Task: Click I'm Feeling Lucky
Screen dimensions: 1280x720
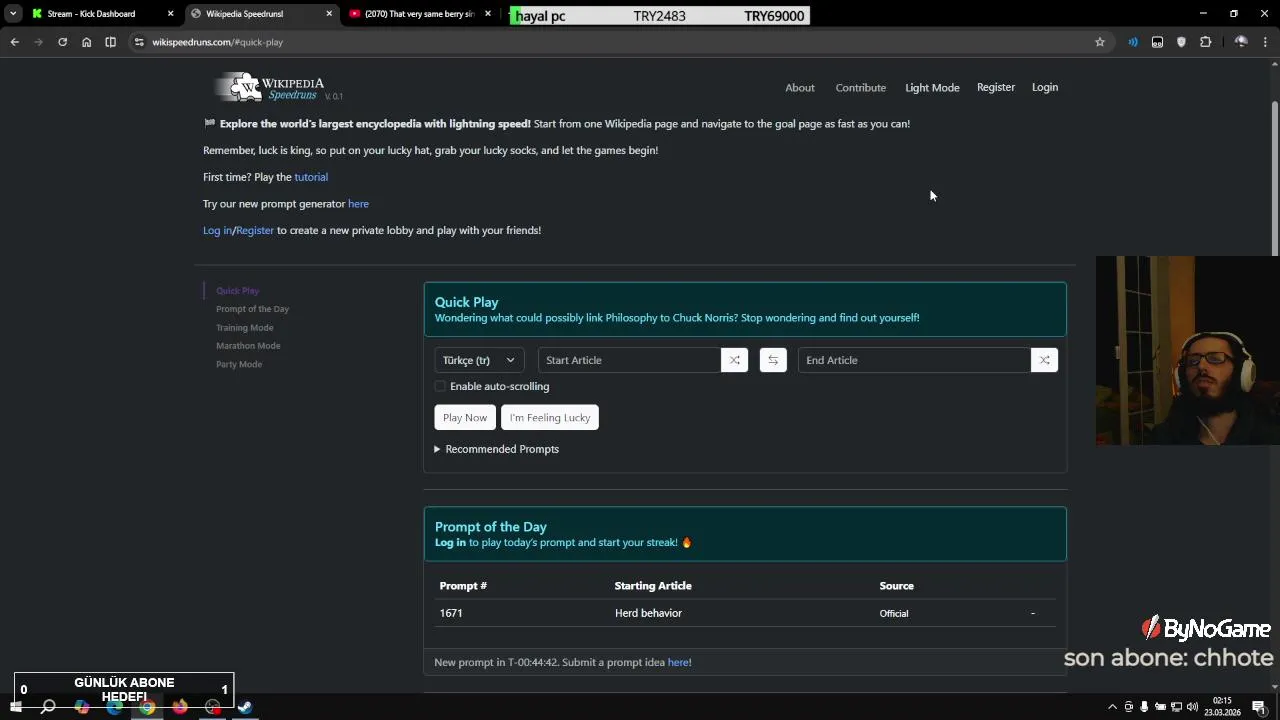Action: [x=550, y=418]
